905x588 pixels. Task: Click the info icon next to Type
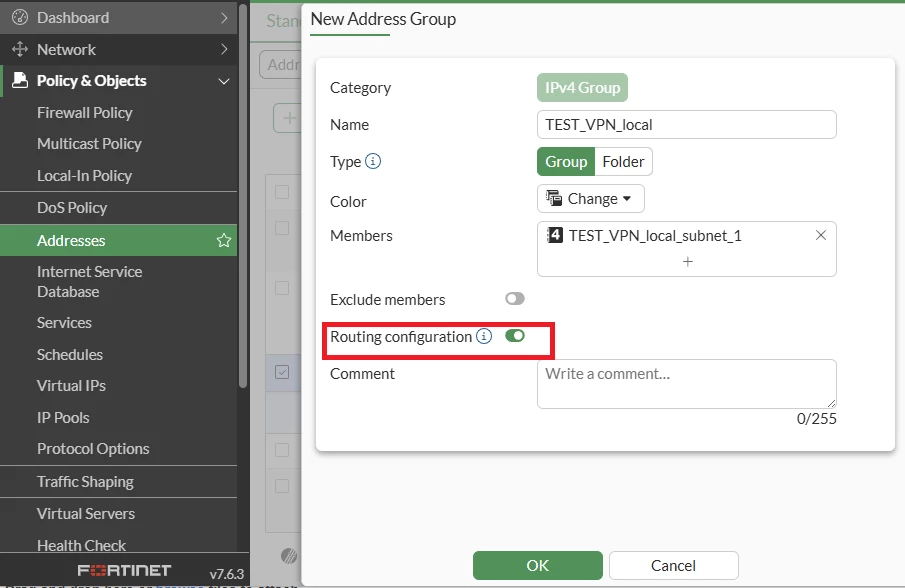point(373,161)
